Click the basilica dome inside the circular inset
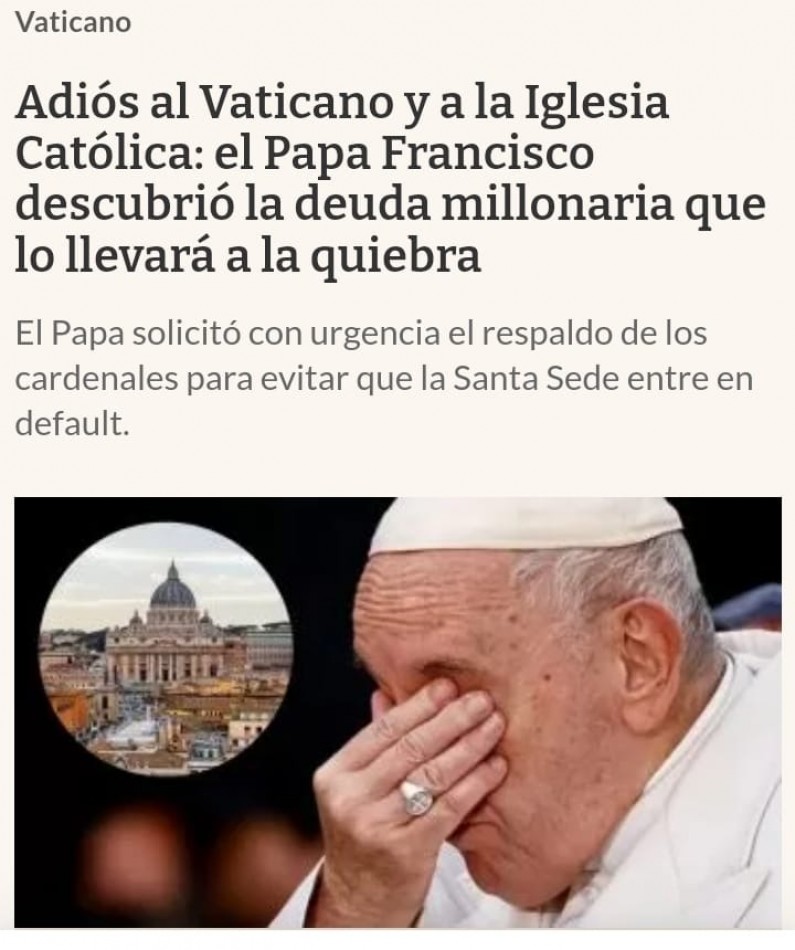This screenshot has height=950, width=795. [173, 586]
